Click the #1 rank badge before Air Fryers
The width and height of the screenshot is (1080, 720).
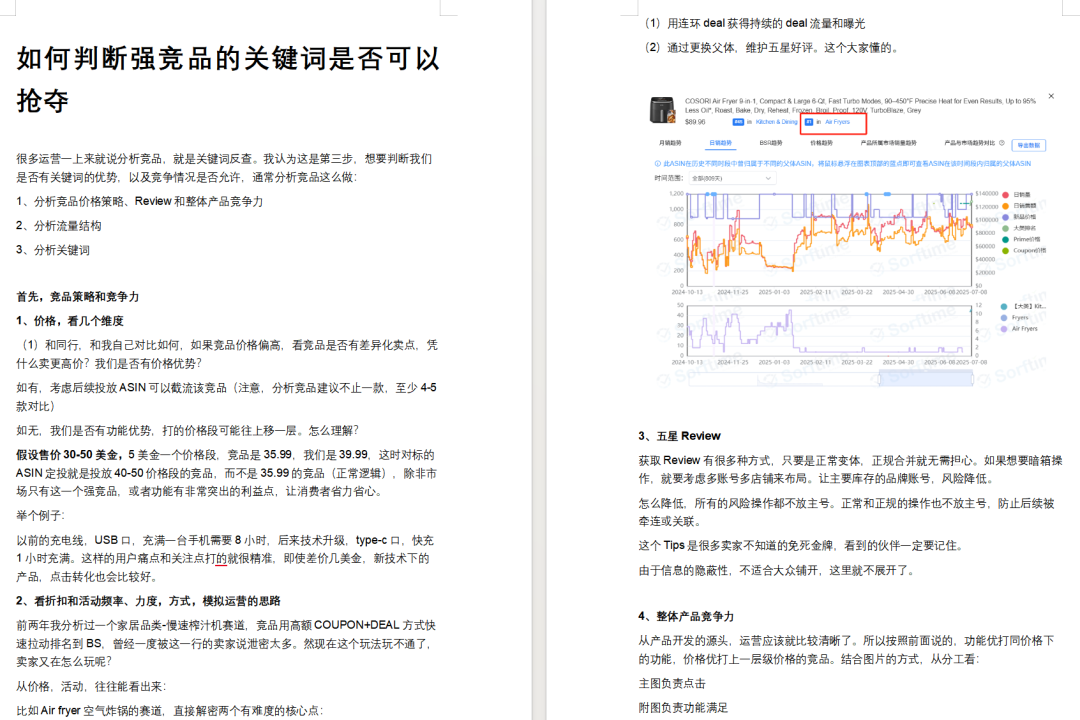point(809,122)
